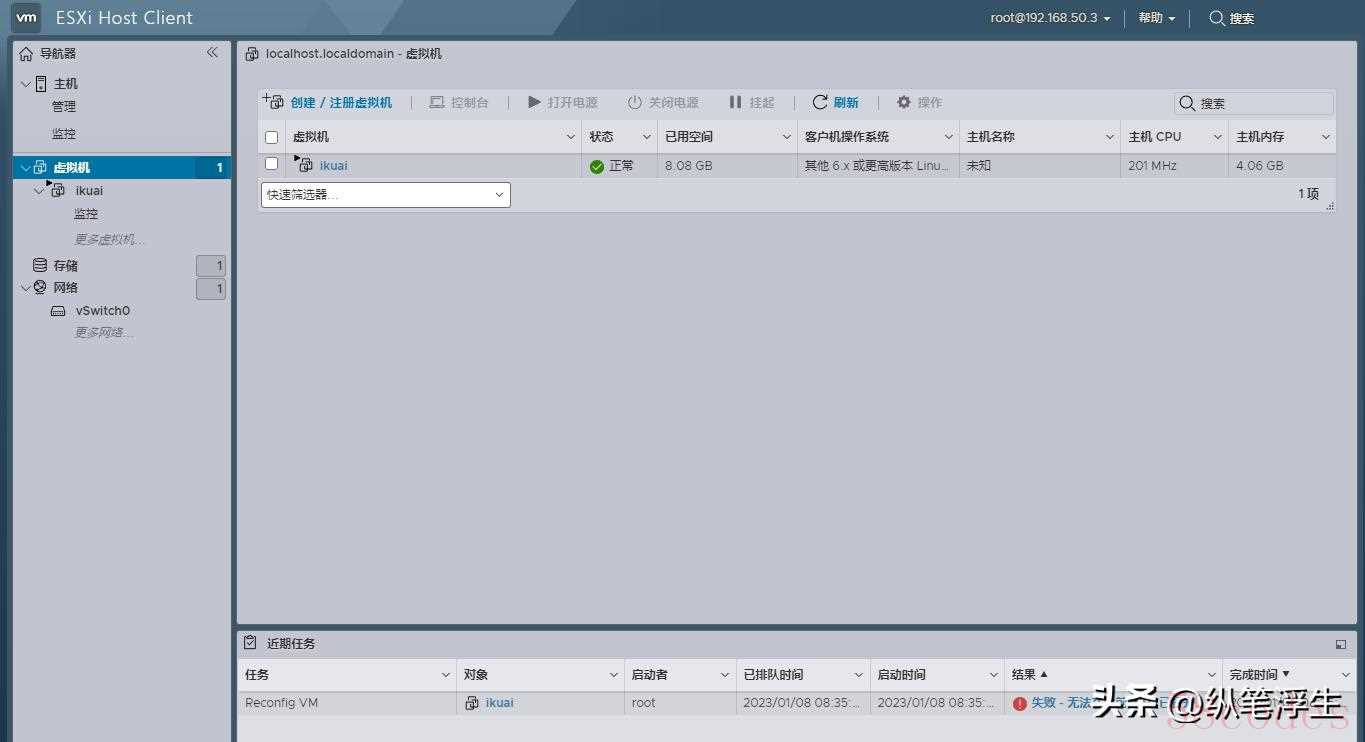
Task: Click ikuai object link in recent tasks
Action: 499,703
